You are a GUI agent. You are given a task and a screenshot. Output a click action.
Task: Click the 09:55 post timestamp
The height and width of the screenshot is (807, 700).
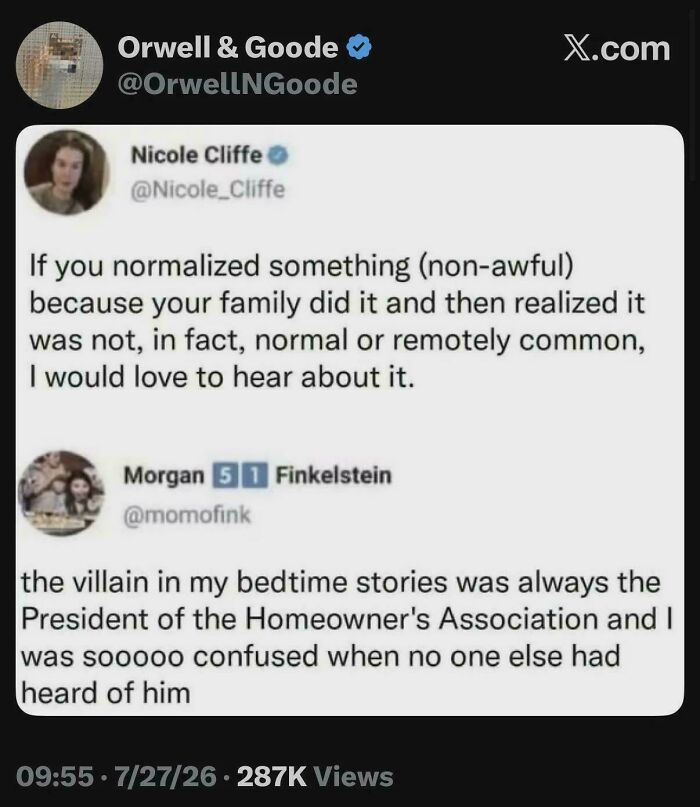55,776
